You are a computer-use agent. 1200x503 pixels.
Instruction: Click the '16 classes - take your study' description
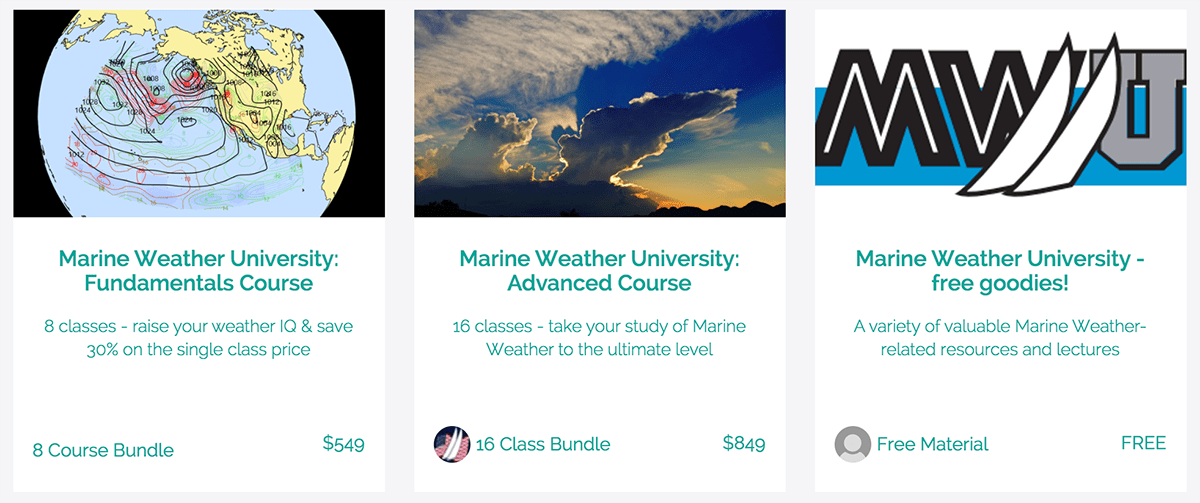[599, 338]
